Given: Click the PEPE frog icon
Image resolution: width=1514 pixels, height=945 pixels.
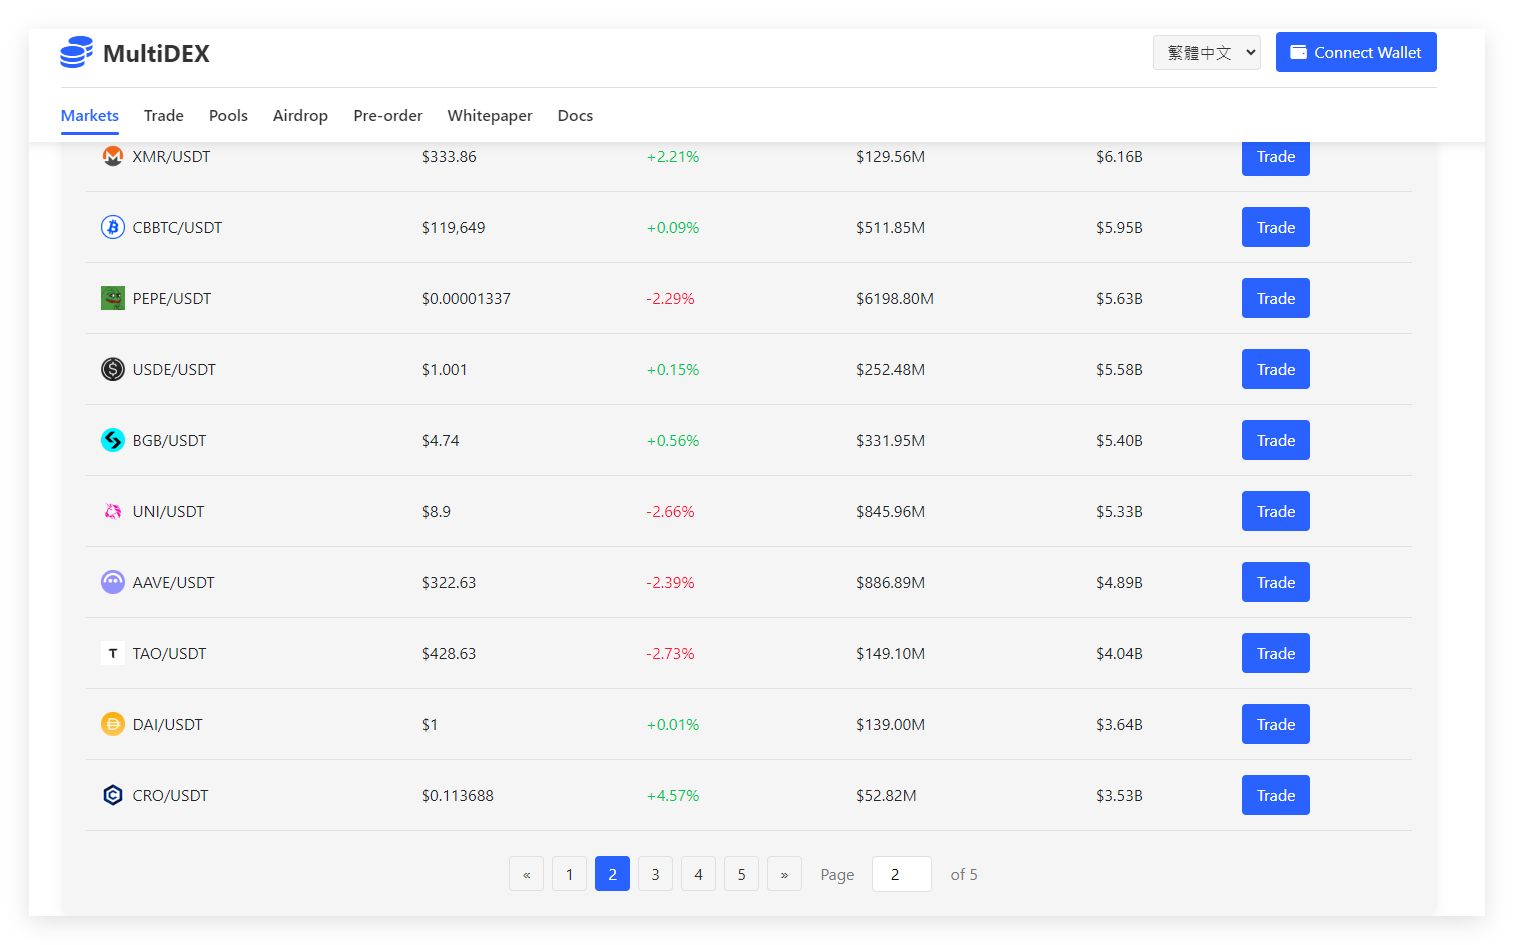Looking at the screenshot, I should pos(113,298).
